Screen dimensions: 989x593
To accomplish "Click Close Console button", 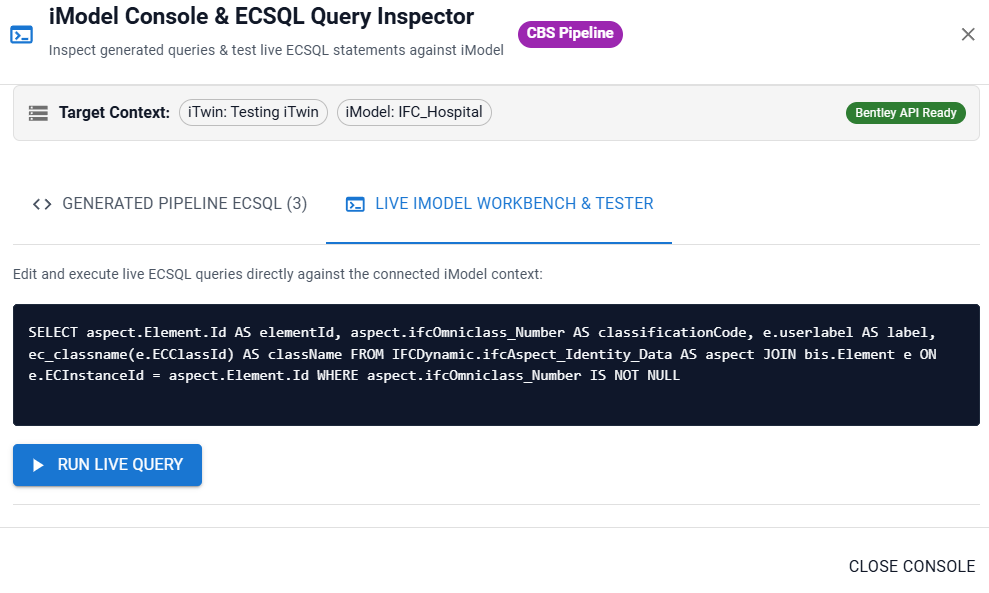I will click(x=912, y=567).
